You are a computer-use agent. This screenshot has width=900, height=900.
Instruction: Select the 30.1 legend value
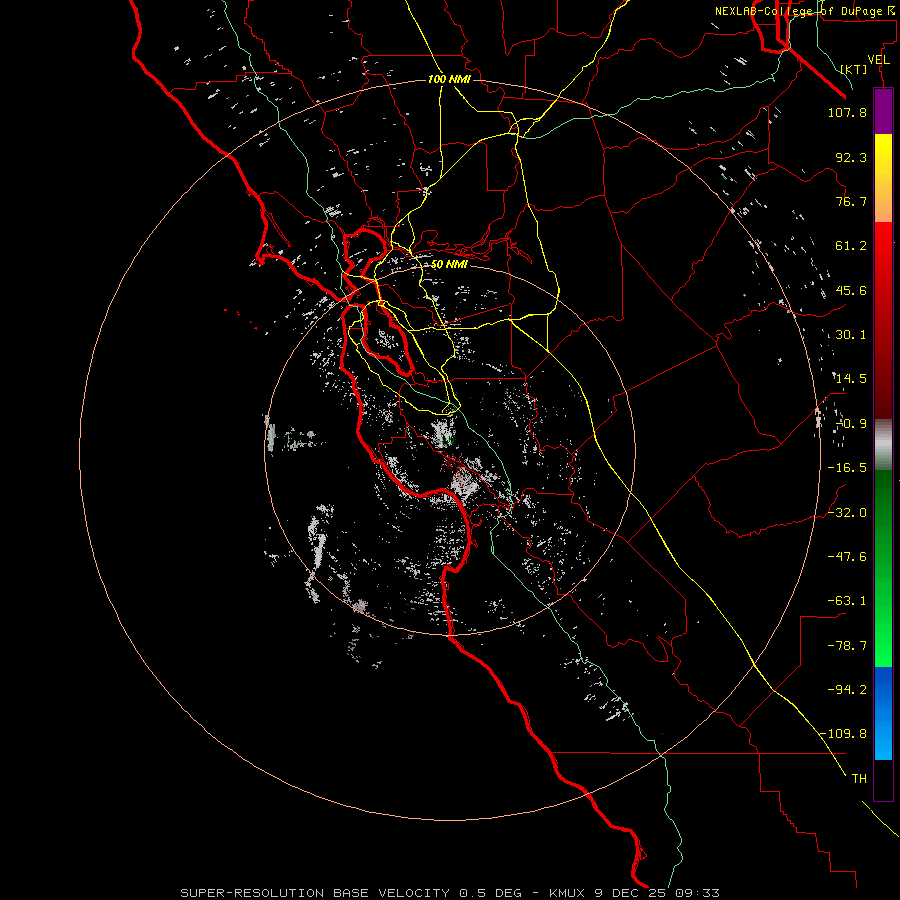point(851,335)
